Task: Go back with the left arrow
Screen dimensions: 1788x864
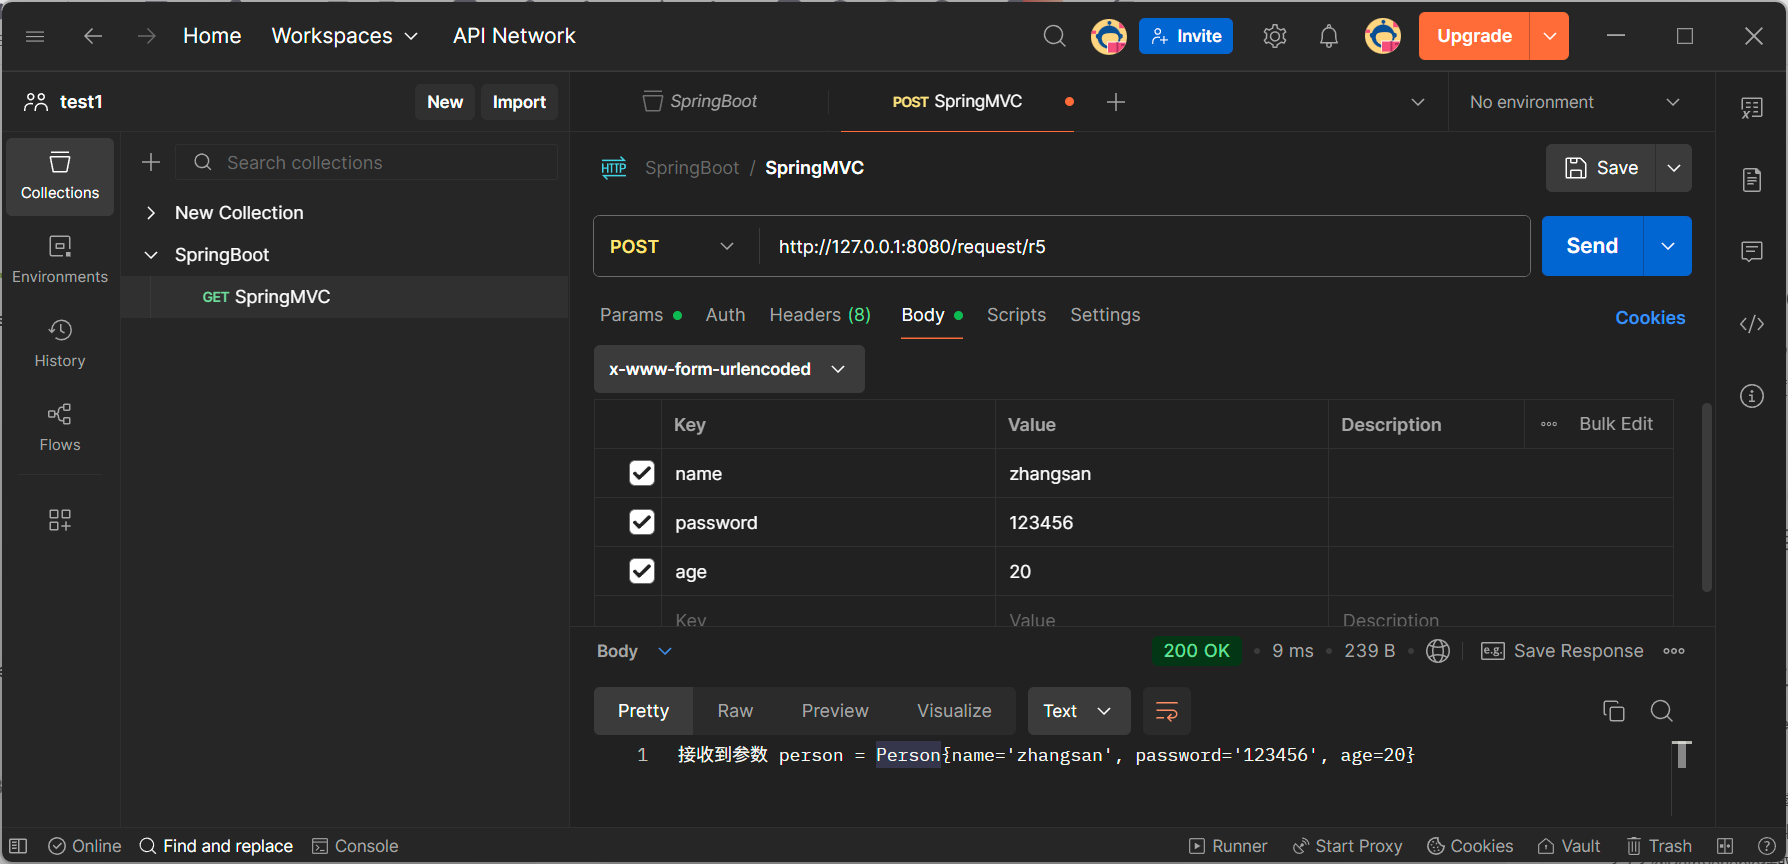Action: click(x=93, y=36)
